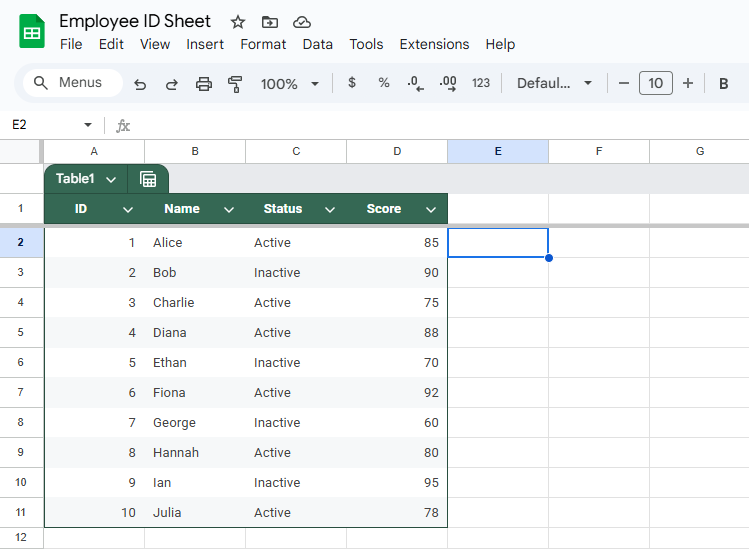The height and width of the screenshot is (549, 749).
Task: Select the score cell 95
Action: [397, 483]
